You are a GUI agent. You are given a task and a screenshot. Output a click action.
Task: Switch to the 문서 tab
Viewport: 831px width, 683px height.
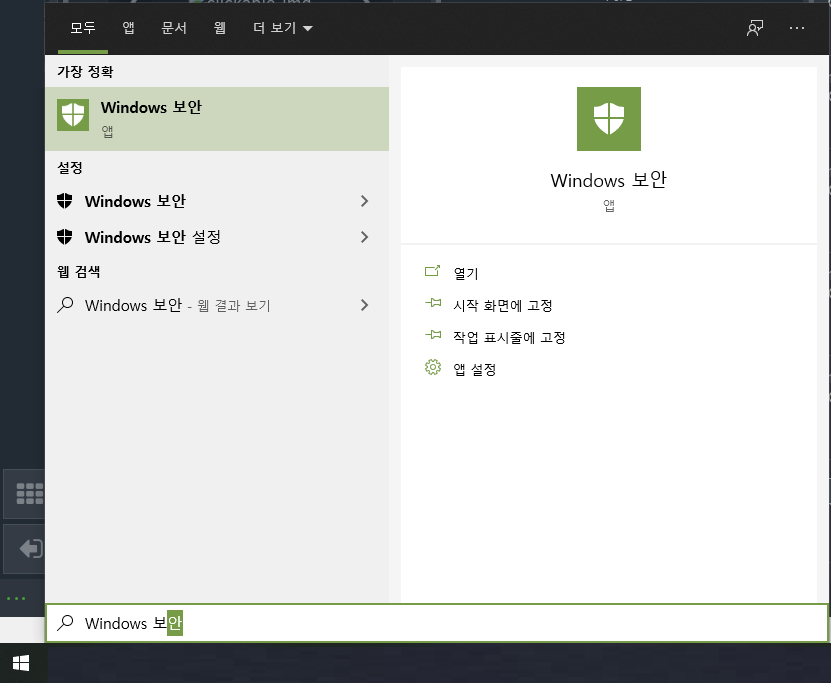174,28
